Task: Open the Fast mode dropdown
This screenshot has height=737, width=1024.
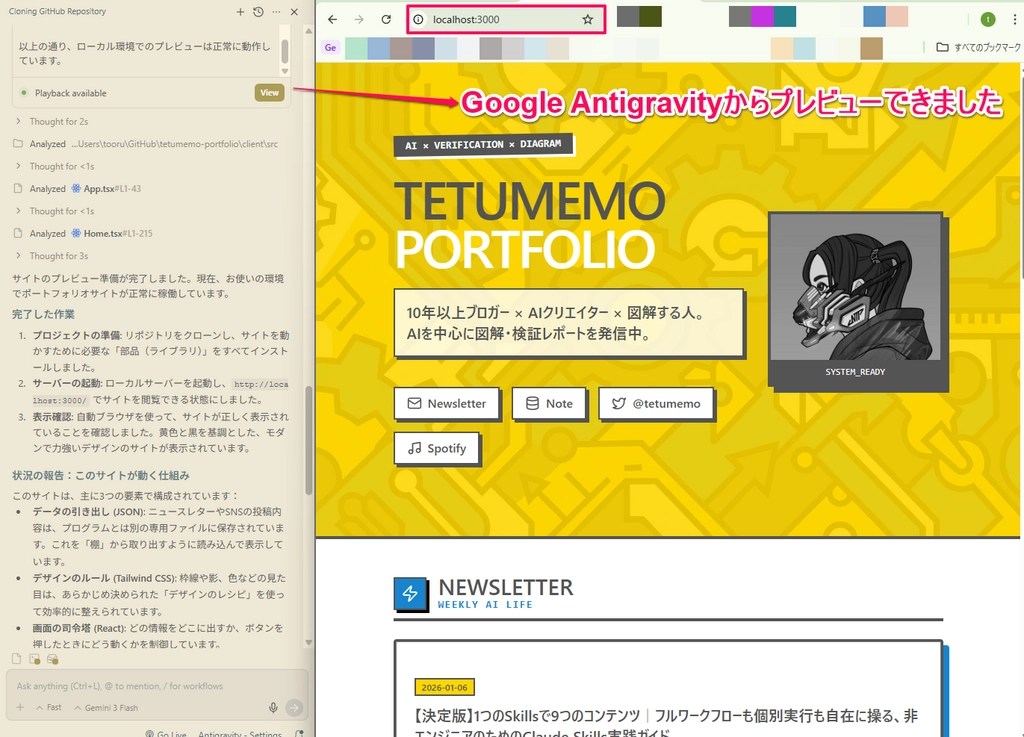Action: point(49,708)
